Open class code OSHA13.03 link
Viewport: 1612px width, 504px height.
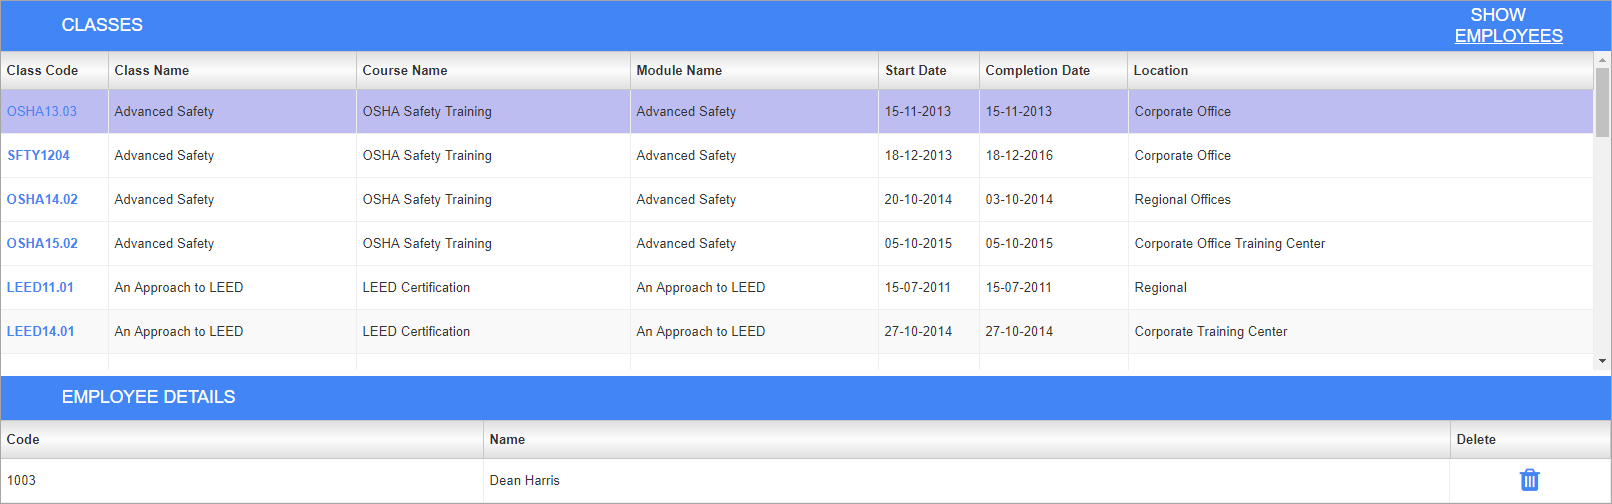[x=42, y=112]
